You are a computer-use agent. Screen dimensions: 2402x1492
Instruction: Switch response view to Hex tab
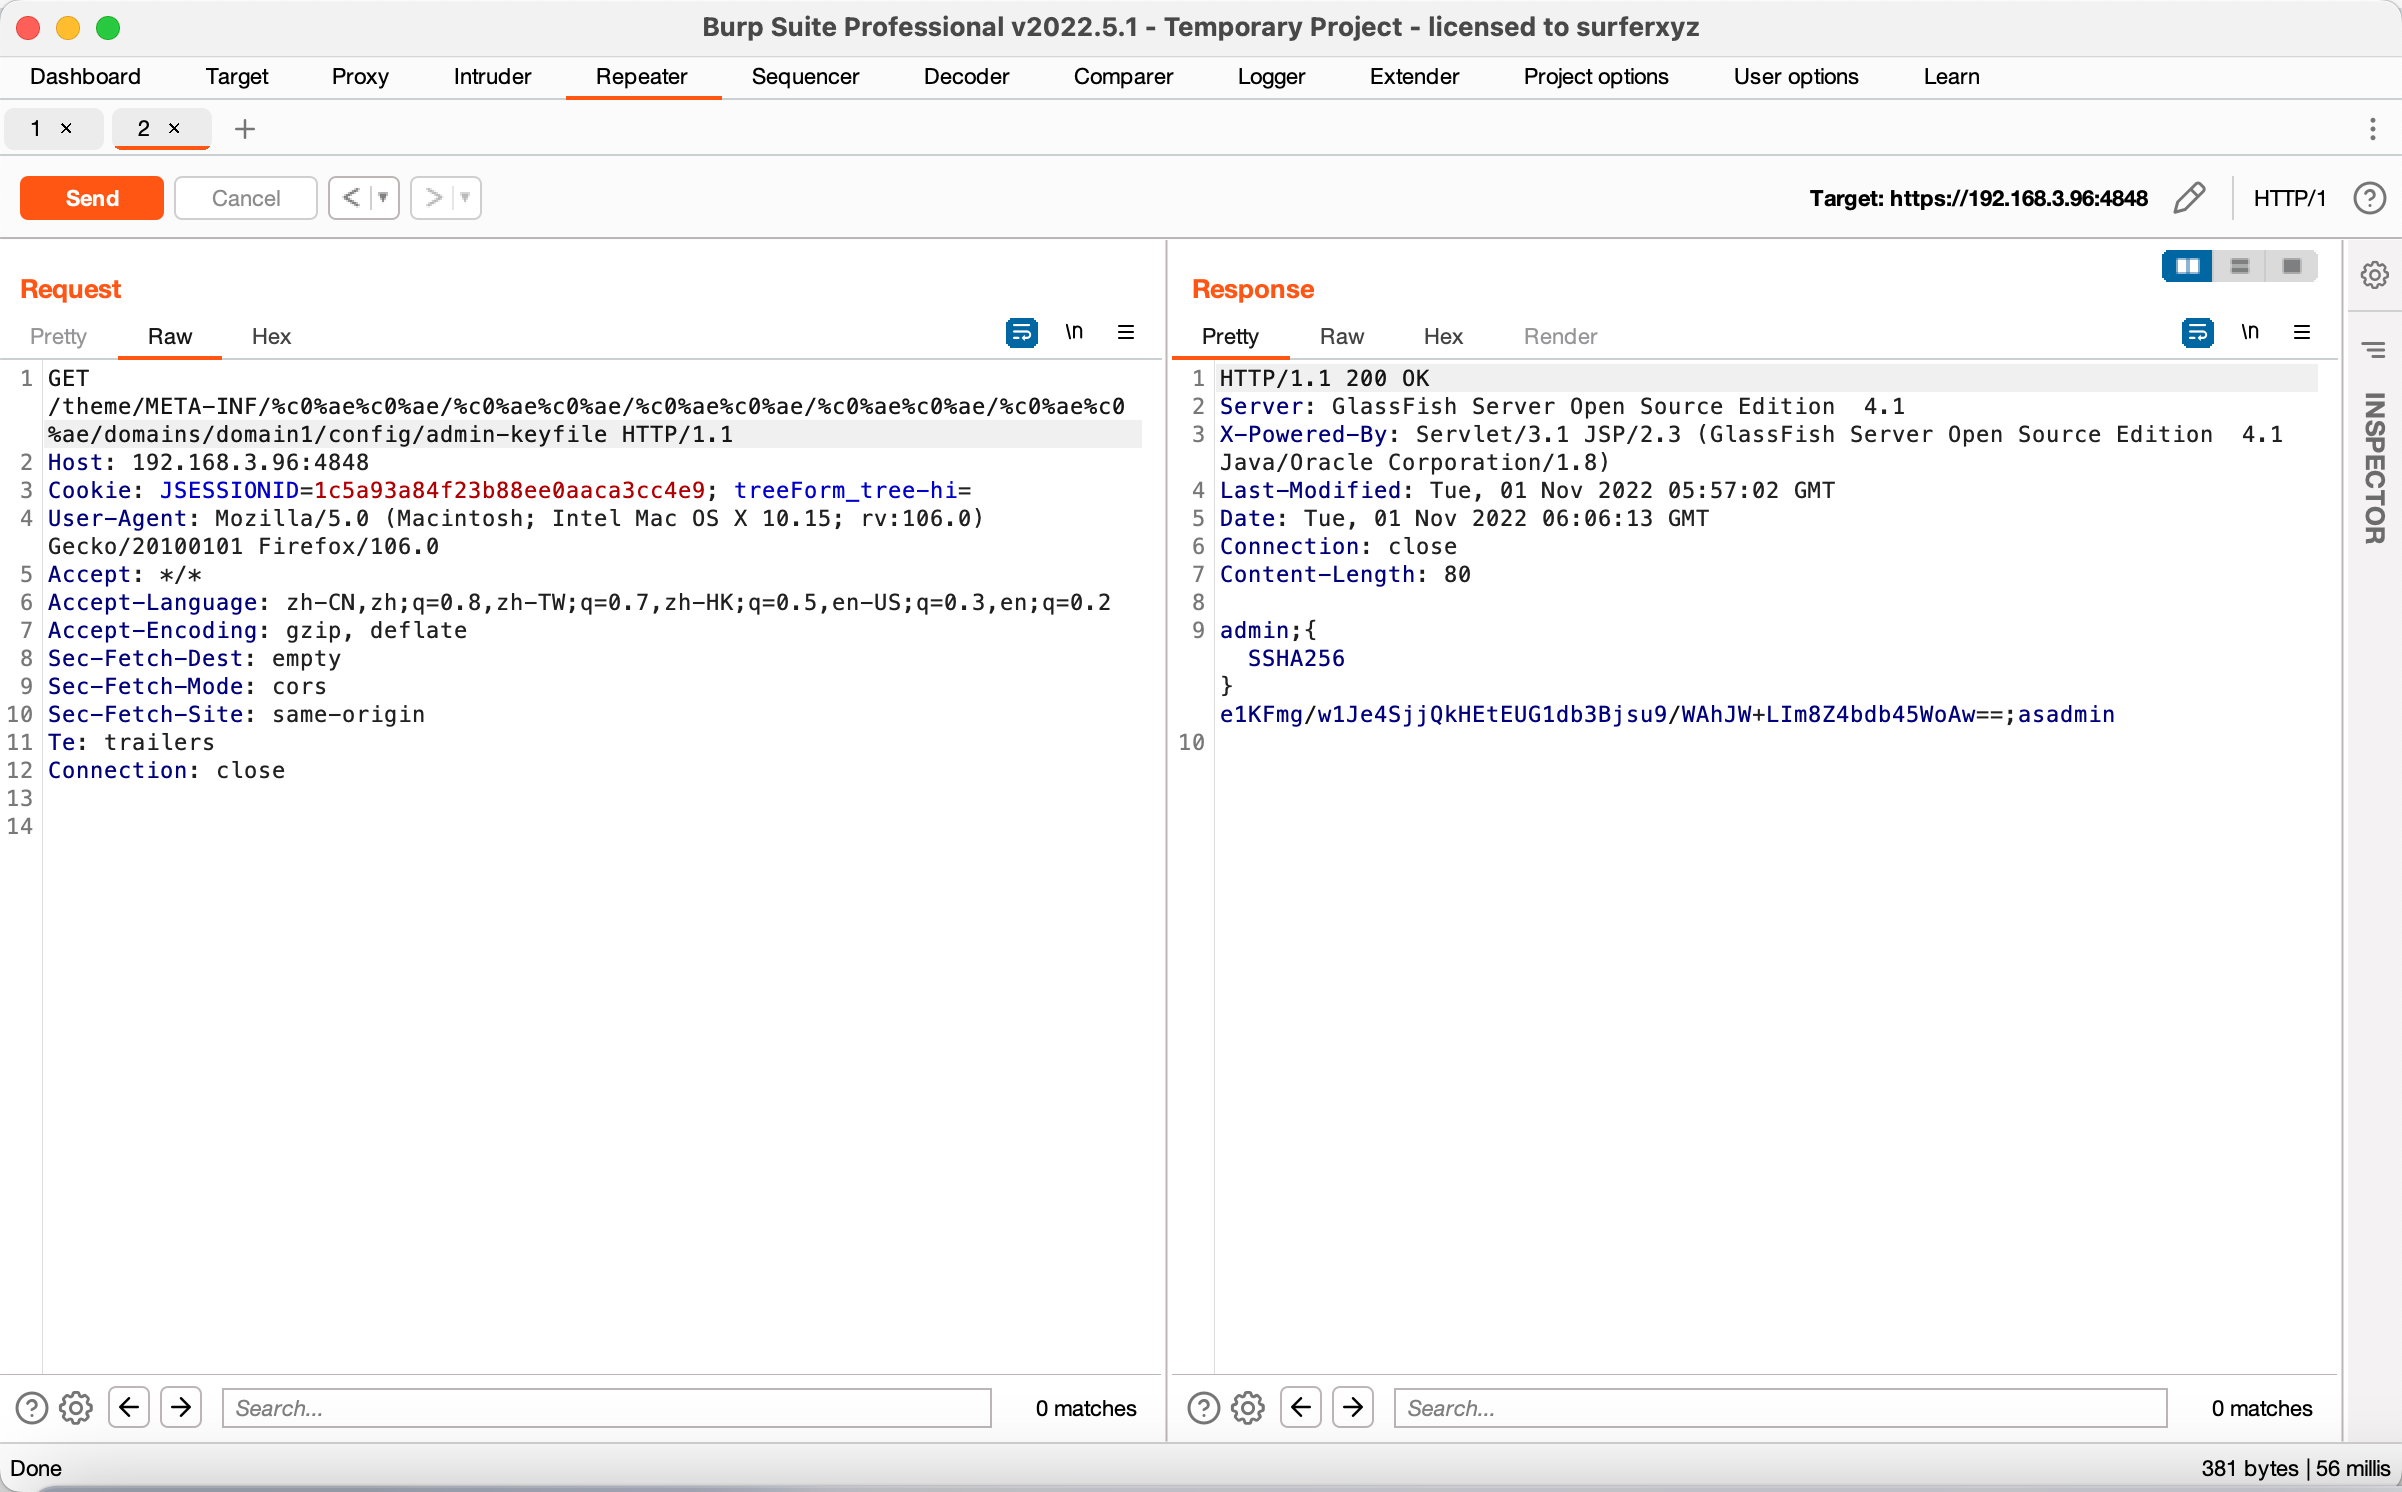[1443, 337]
